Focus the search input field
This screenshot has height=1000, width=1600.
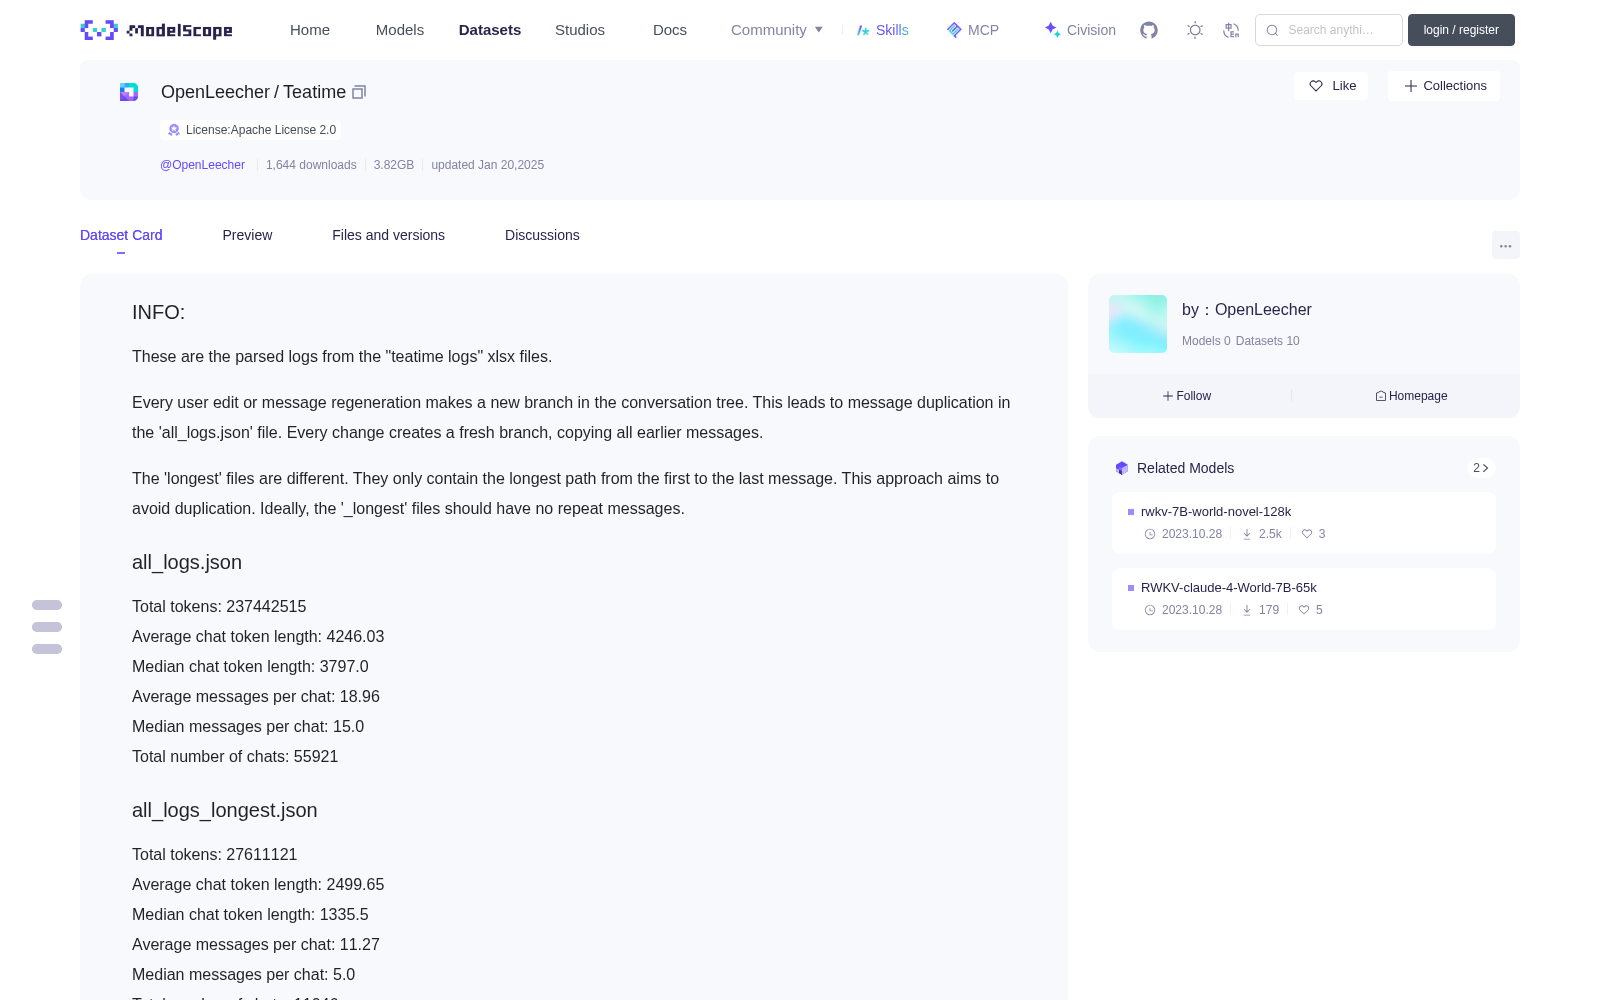pyautogui.click(x=1329, y=30)
